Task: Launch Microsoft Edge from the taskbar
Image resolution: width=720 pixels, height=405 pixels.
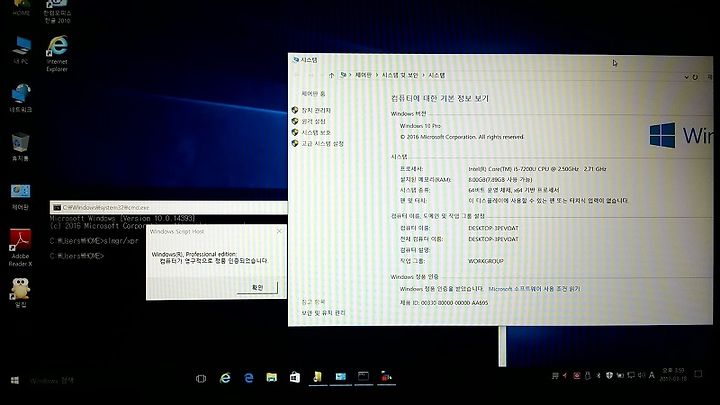Action: [248, 378]
